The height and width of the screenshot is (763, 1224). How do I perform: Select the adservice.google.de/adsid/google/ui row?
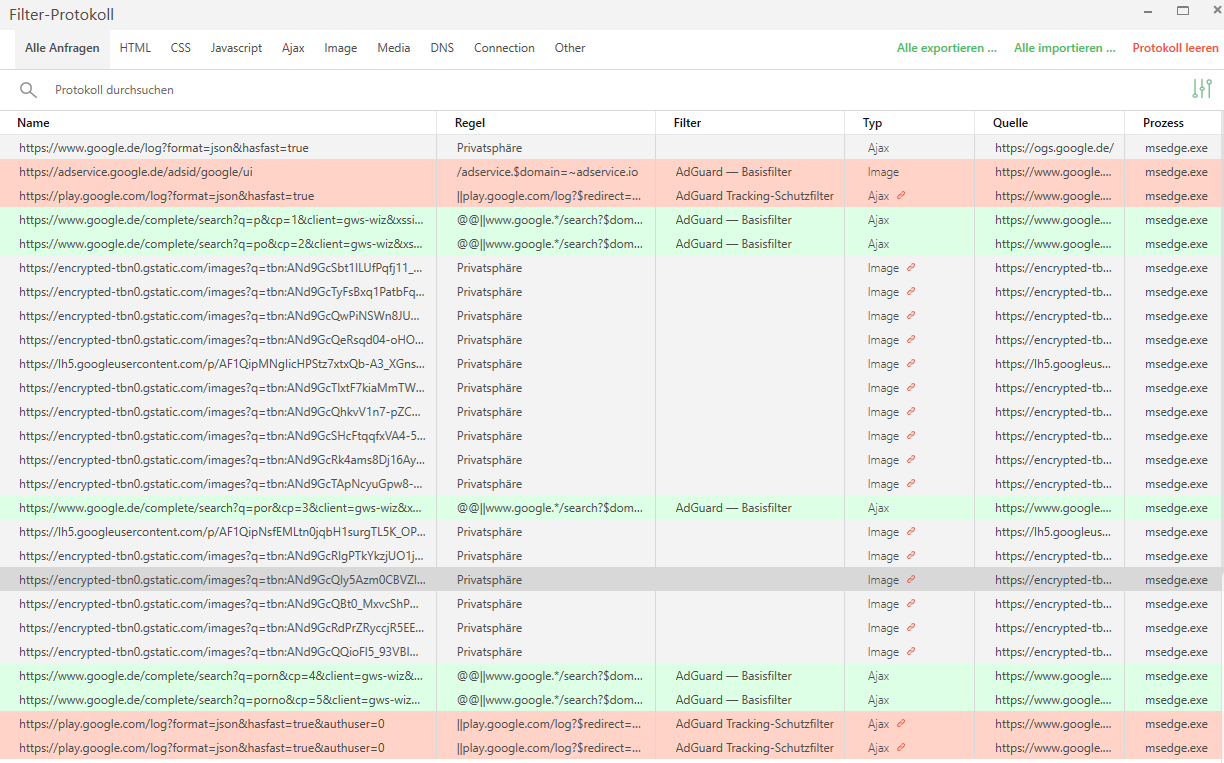click(x=612, y=172)
